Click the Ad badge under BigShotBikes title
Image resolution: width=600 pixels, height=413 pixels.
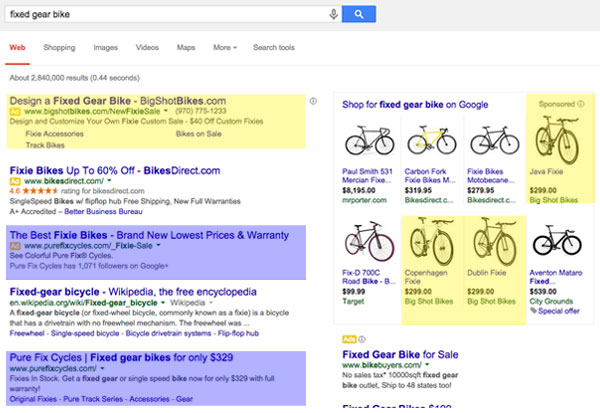(x=15, y=112)
